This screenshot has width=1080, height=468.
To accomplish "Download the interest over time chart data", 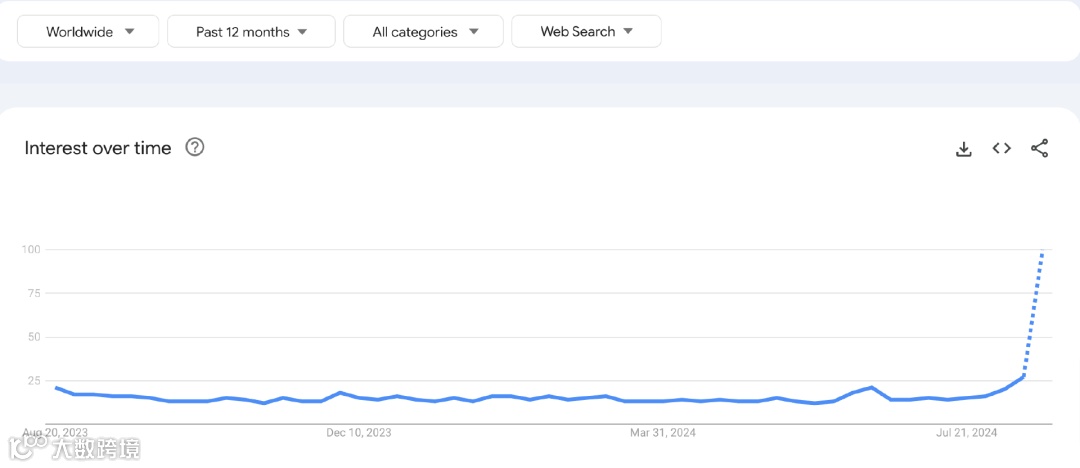I will pyautogui.click(x=964, y=149).
